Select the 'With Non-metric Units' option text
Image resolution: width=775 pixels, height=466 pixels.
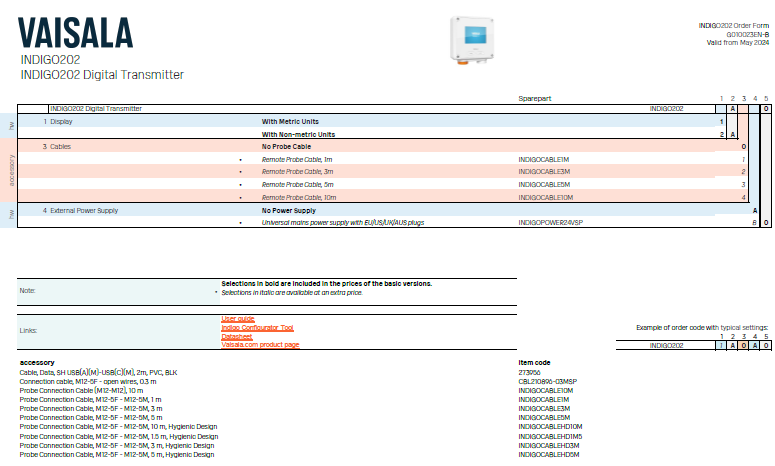coord(298,134)
